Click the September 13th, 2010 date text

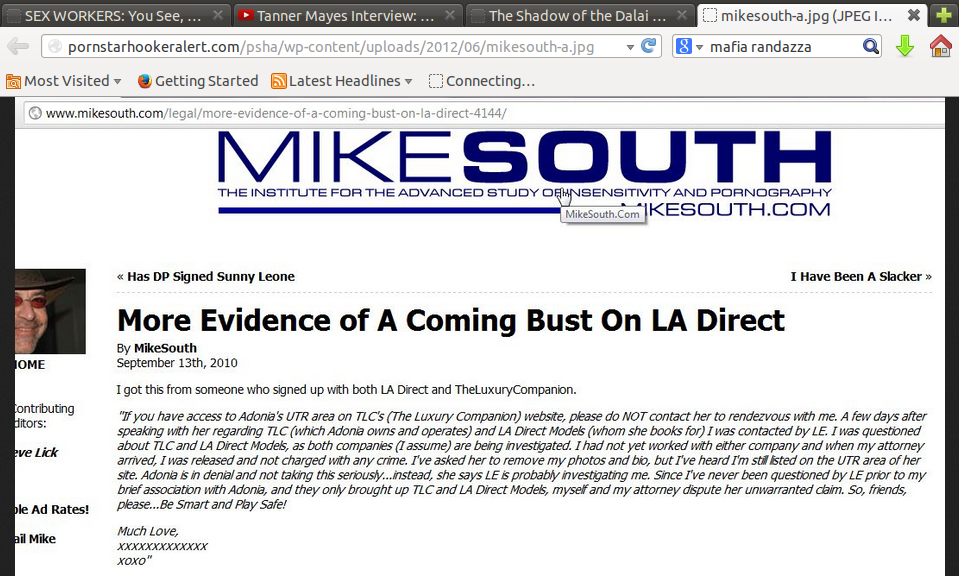[x=177, y=363]
